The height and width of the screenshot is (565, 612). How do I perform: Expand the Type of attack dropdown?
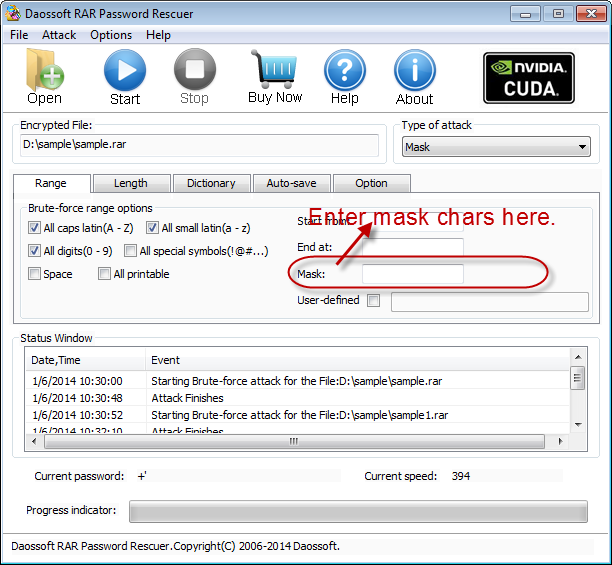coord(496,147)
